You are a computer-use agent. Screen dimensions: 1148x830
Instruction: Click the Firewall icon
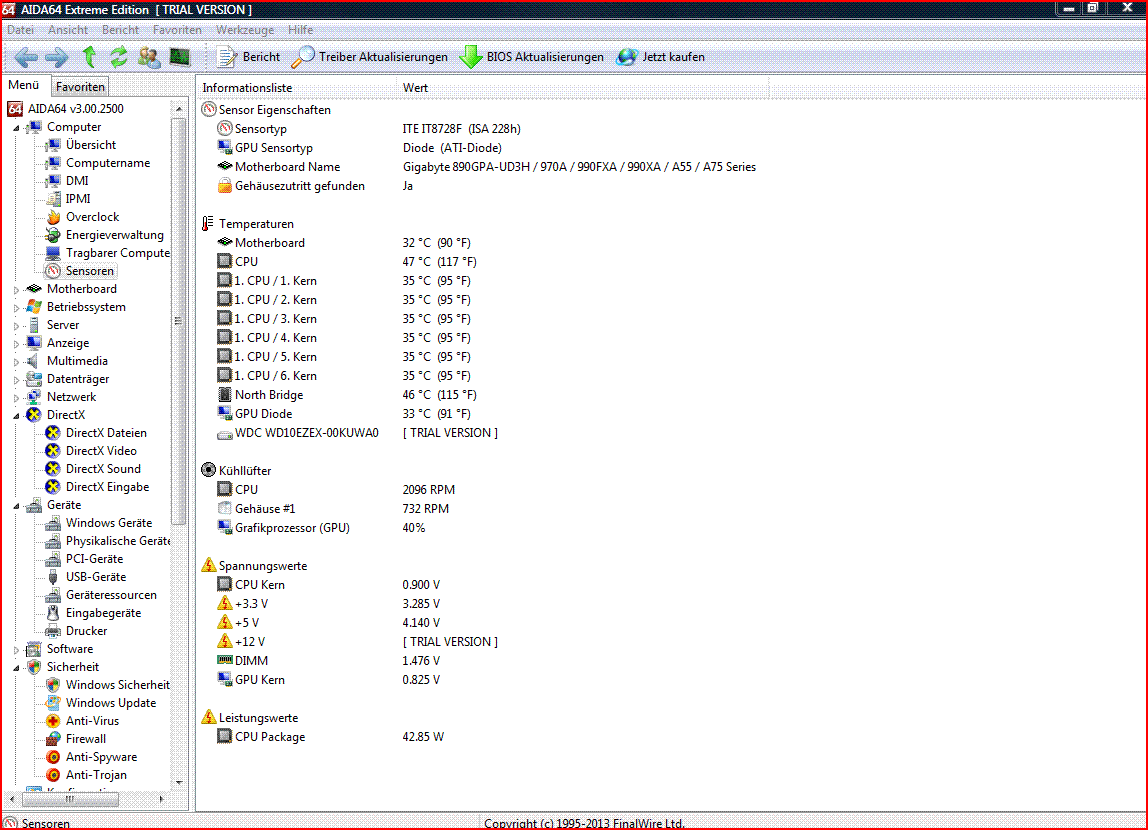(x=53, y=739)
